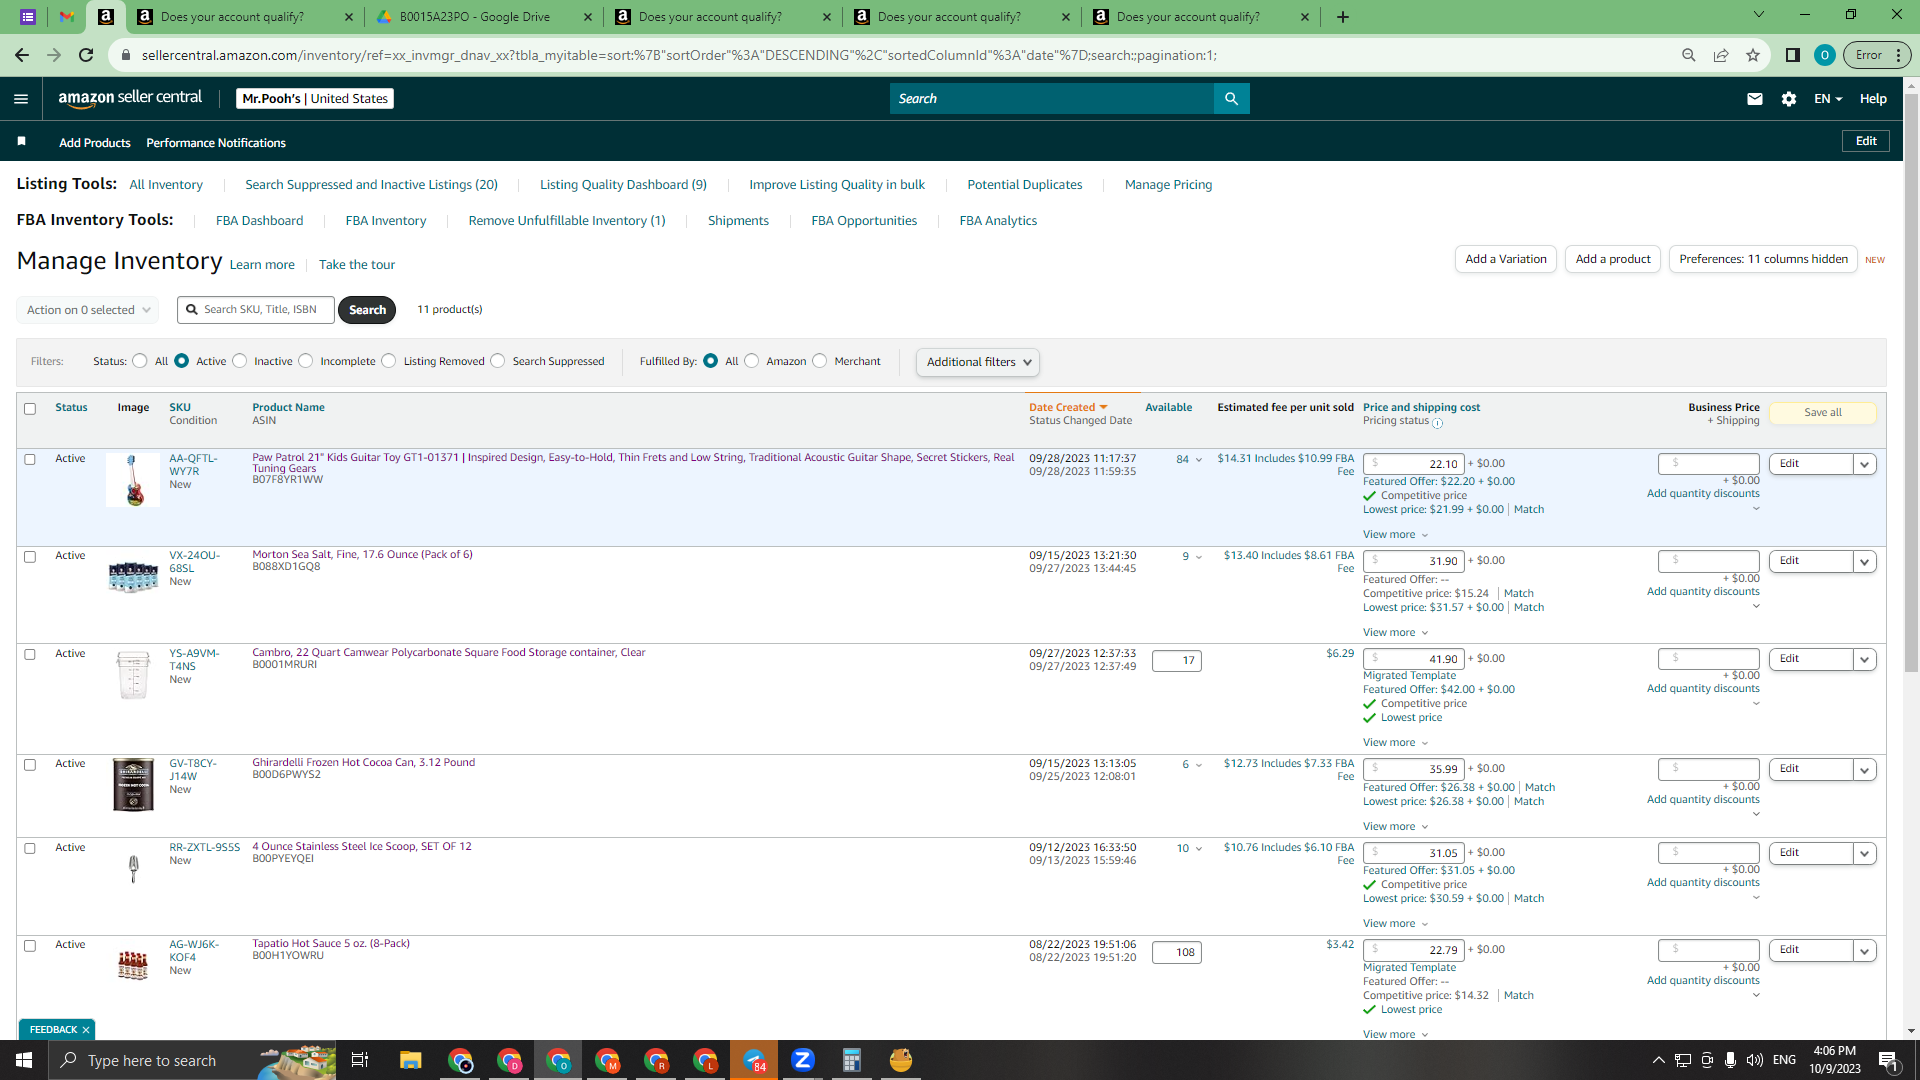The height and width of the screenshot is (1080, 1920).
Task: Select the Listing Removed status filter
Action: pyautogui.click(x=389, y=361)
